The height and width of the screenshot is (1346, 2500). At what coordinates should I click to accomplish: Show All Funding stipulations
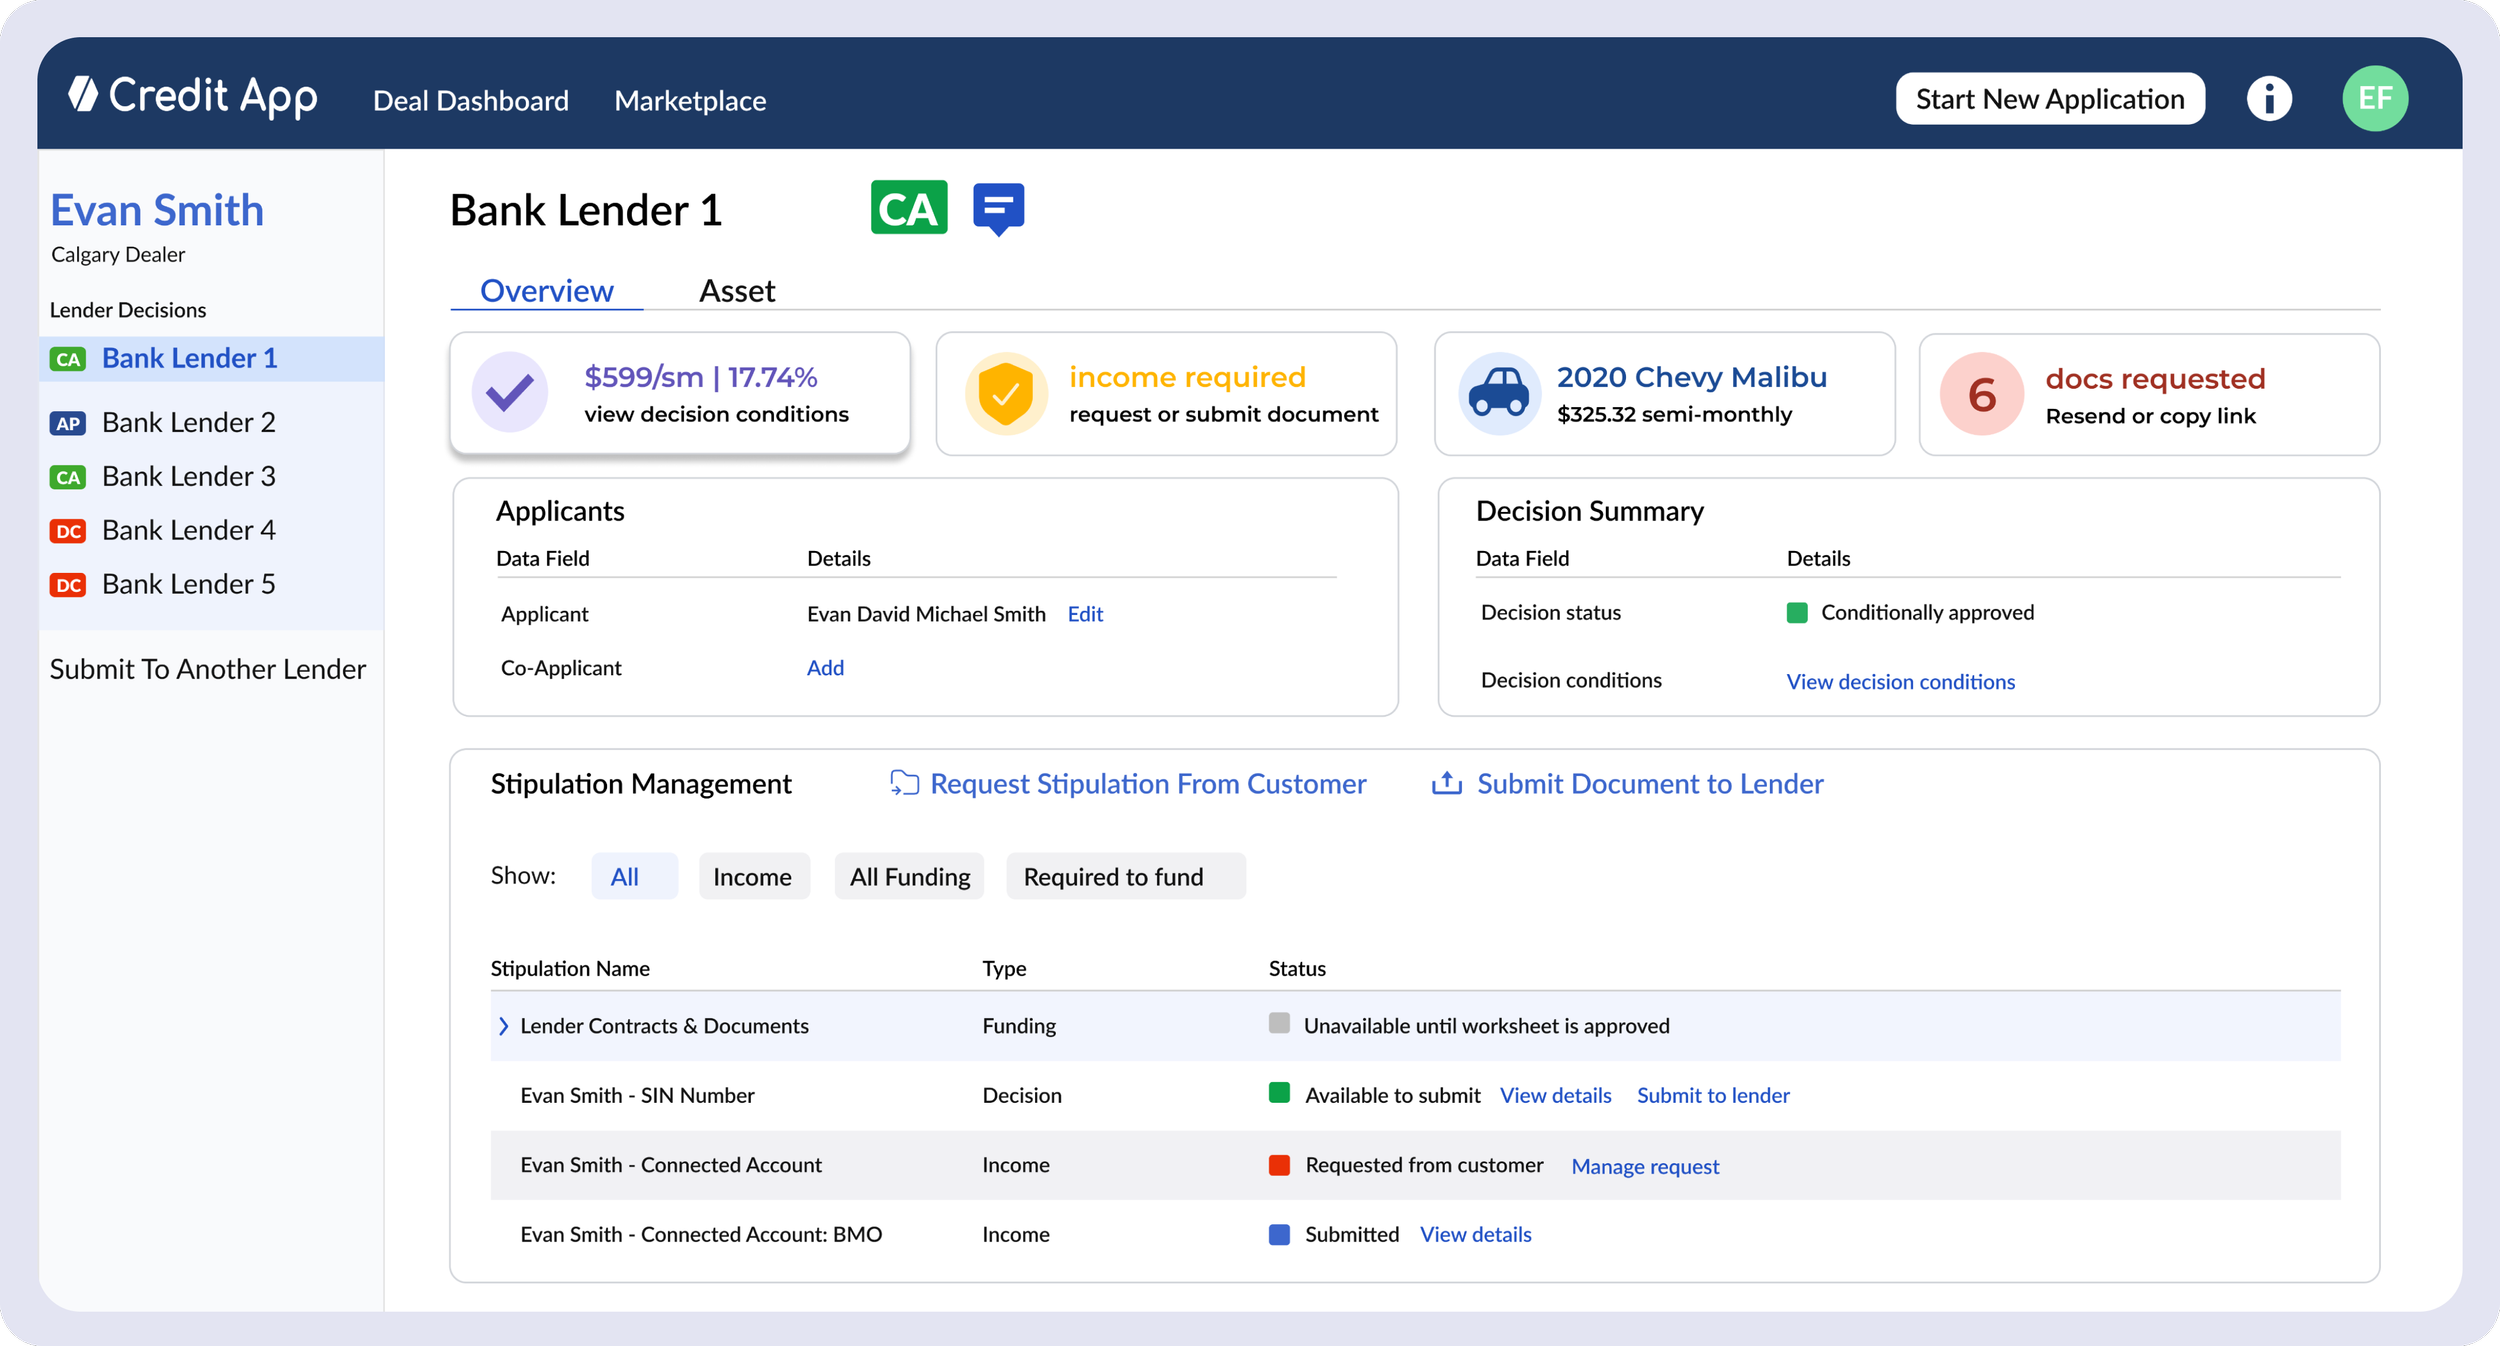point(909,877)
